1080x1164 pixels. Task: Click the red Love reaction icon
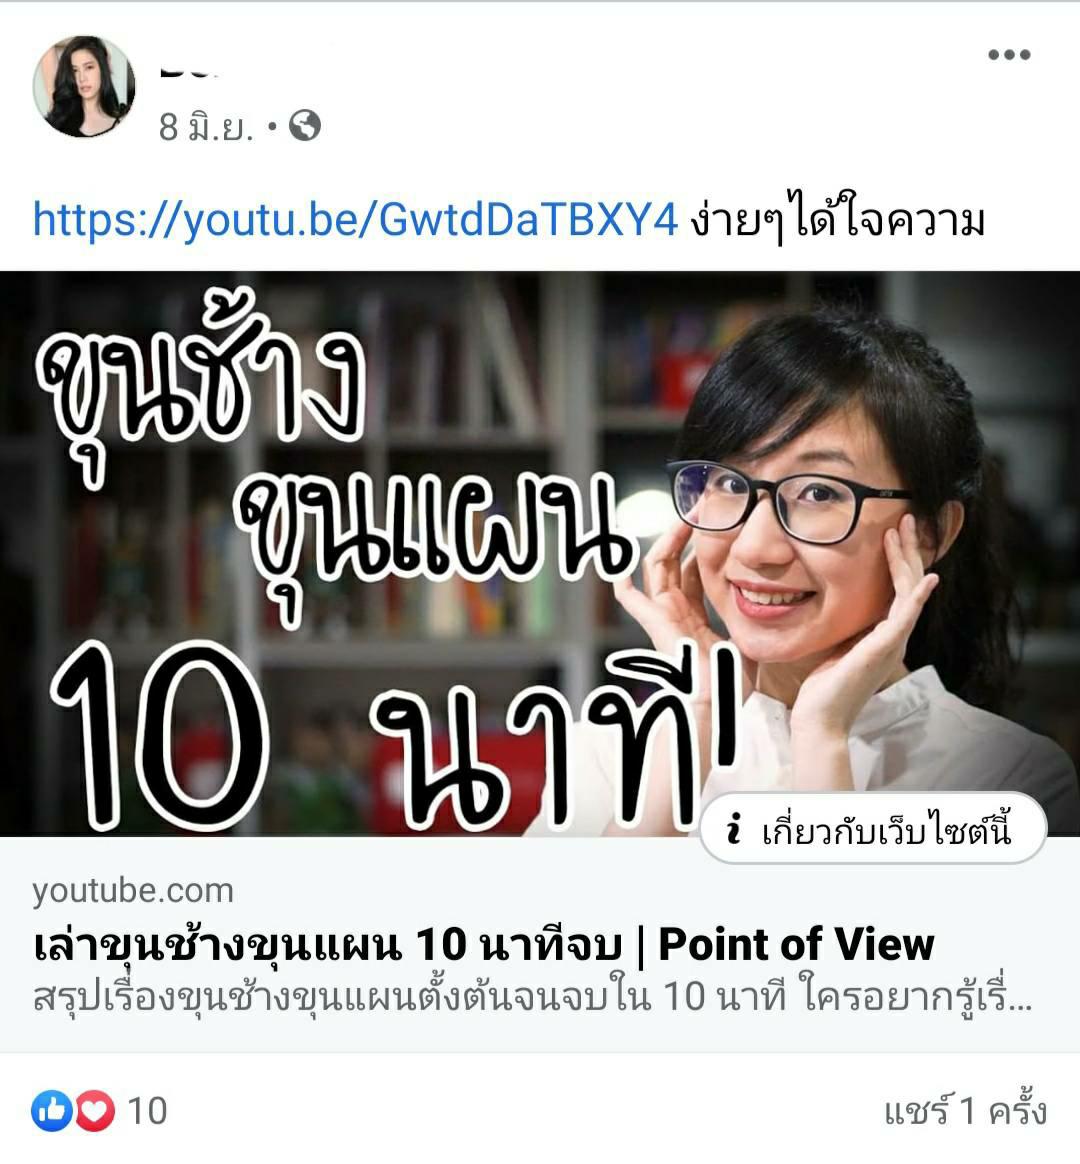click(95, 1111)
